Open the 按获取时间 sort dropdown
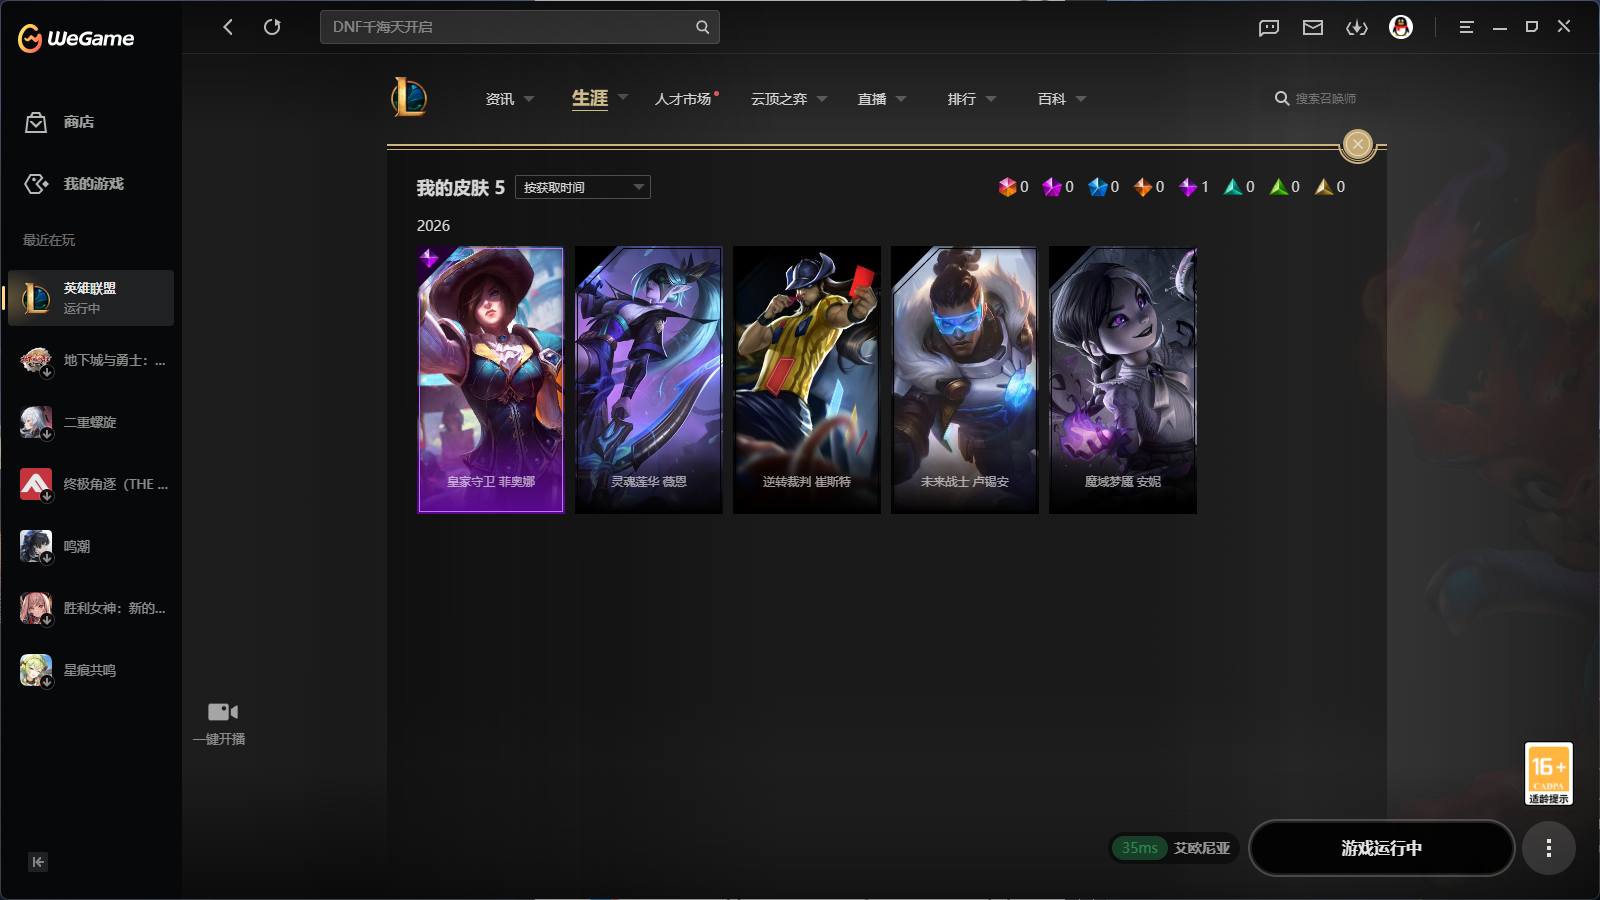 [x=583, y=187]
